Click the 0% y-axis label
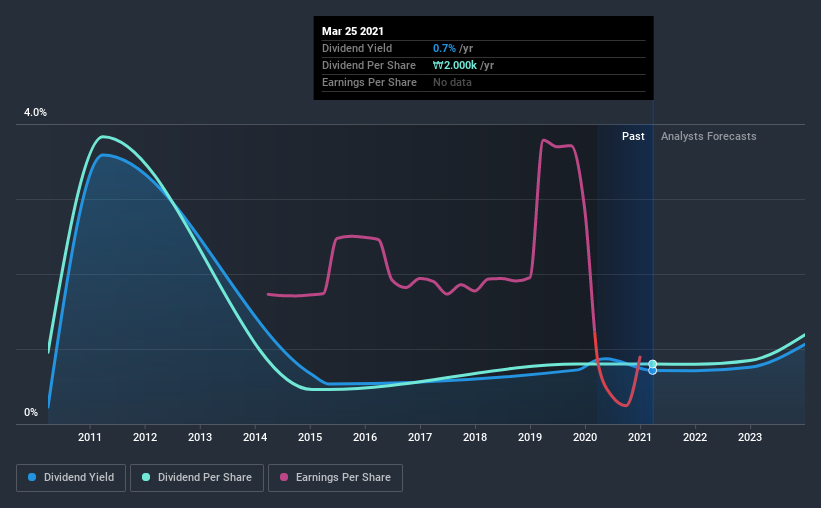Image resolution: width=821 pixels, height=508 pixels. [31, 413]
